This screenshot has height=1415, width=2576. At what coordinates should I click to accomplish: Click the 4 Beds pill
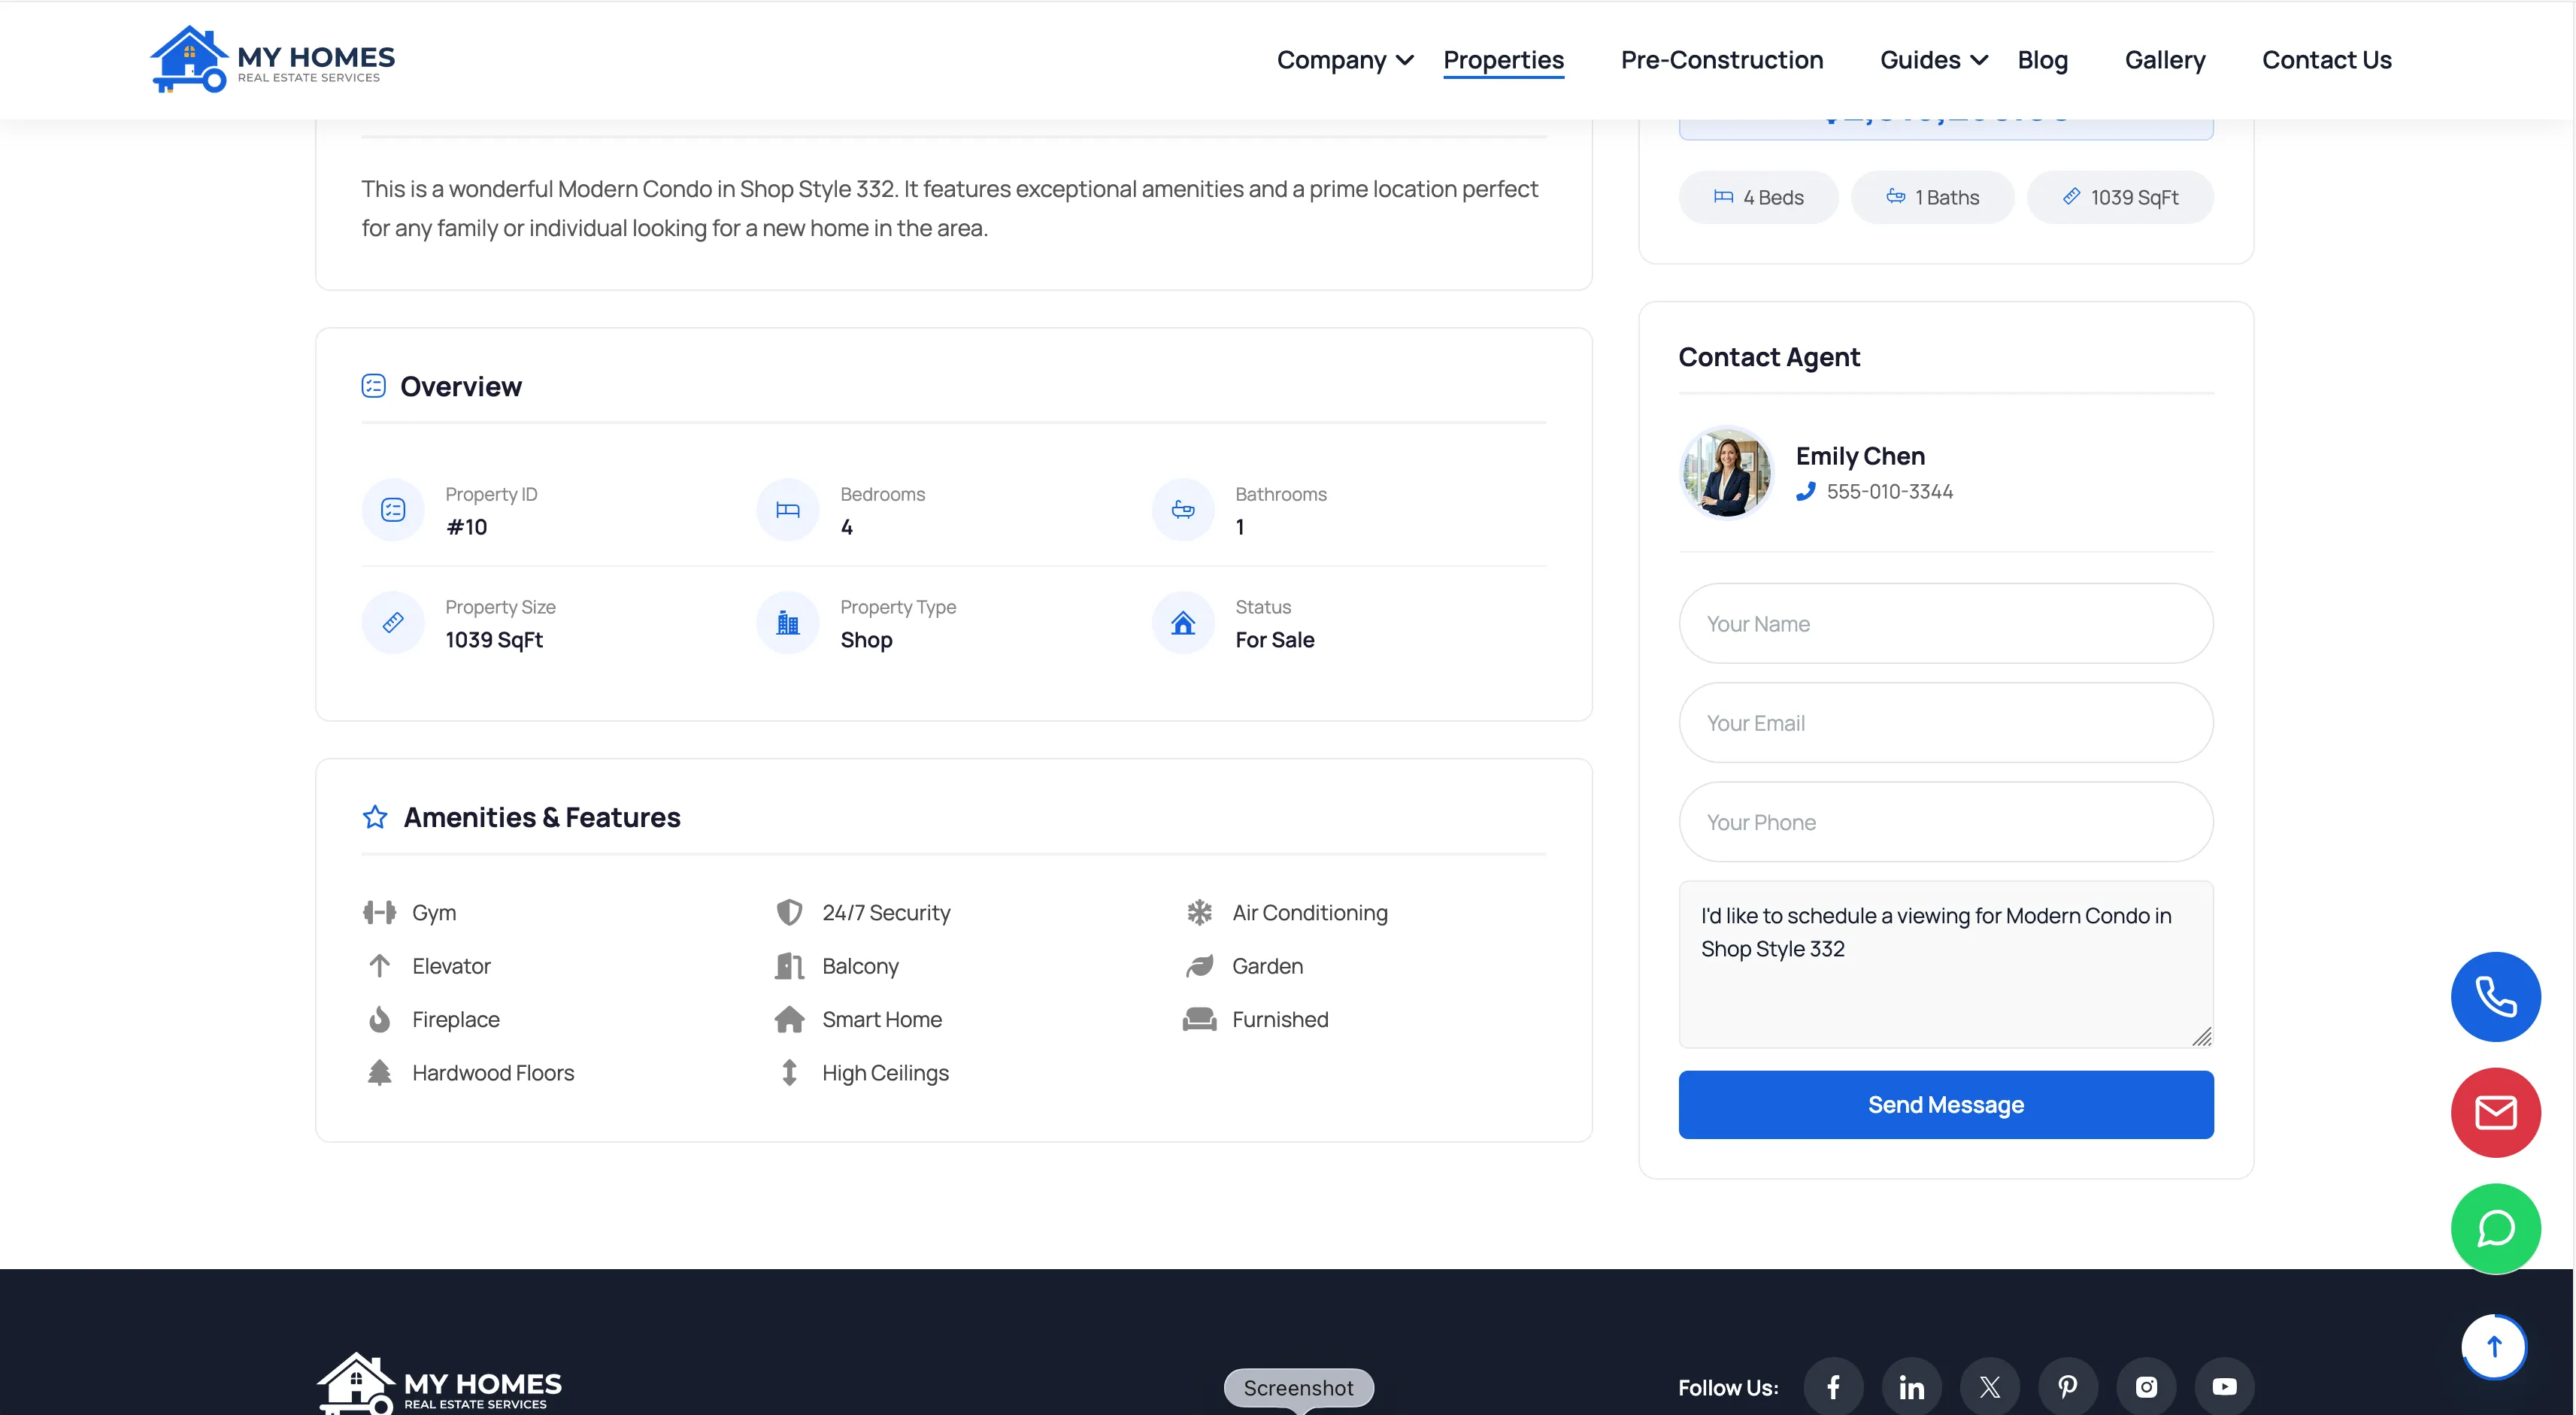(1758, 197)
